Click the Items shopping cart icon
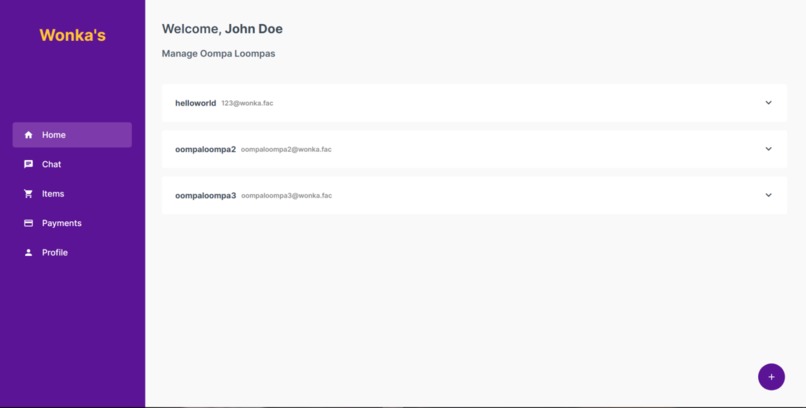The height and width of the screenshot is (408, 806). (29, 194)
